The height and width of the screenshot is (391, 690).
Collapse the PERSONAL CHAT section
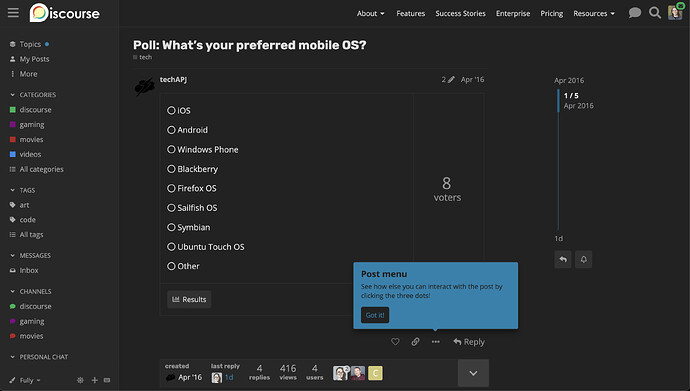click(39, 357)
